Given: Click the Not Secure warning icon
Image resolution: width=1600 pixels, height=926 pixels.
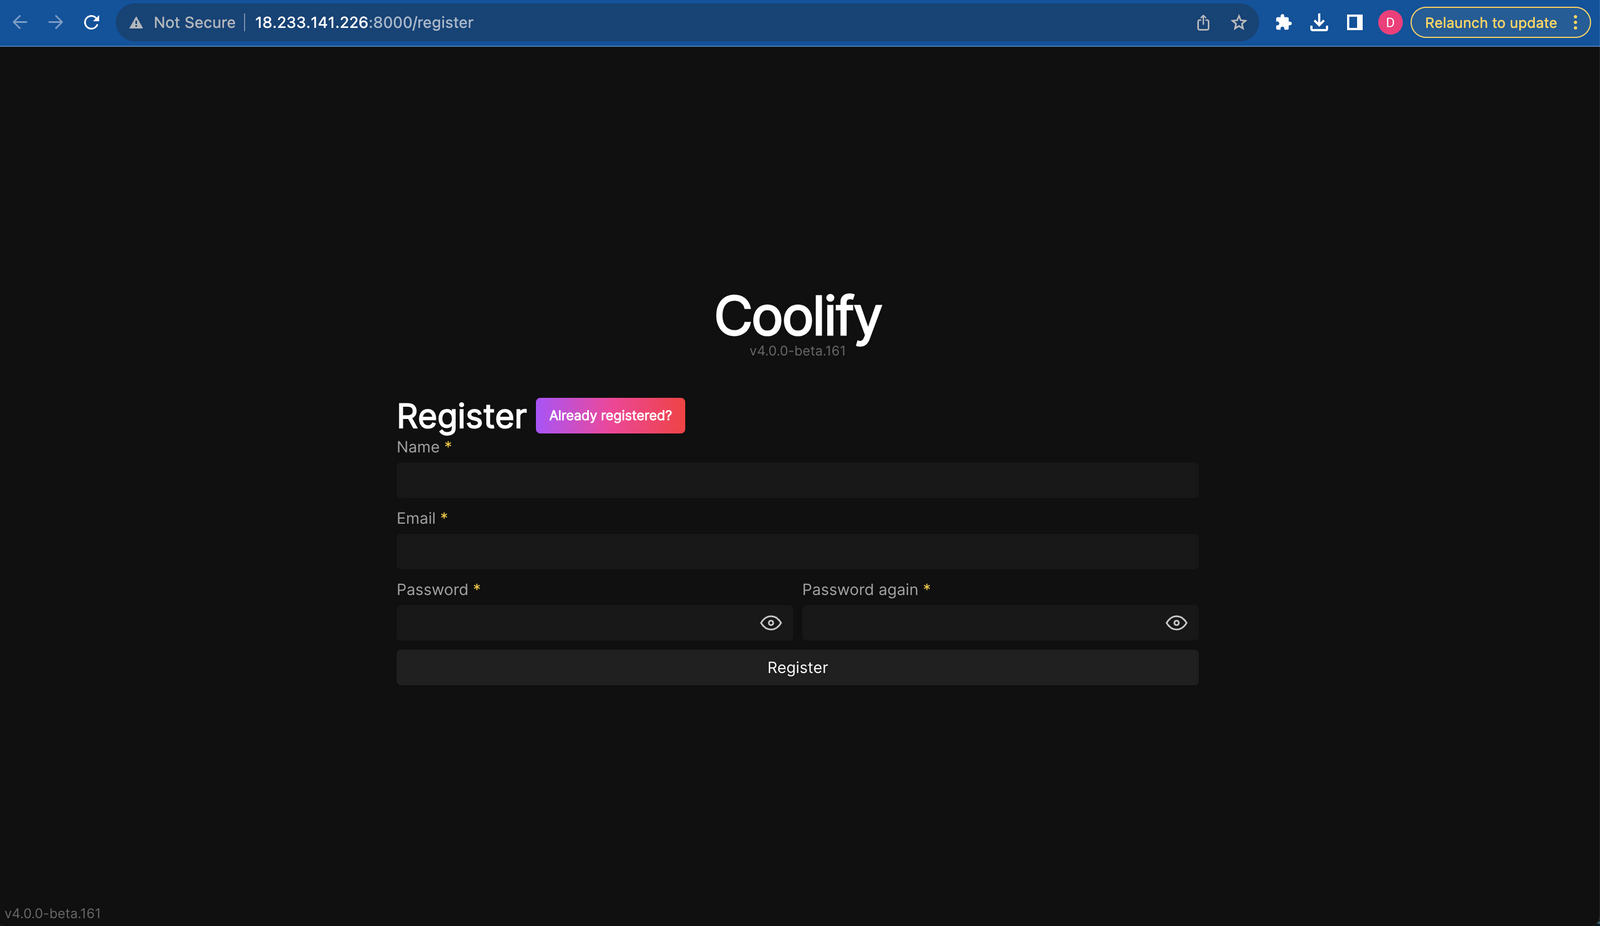Looking at the screenshot, I should point(137,22).
